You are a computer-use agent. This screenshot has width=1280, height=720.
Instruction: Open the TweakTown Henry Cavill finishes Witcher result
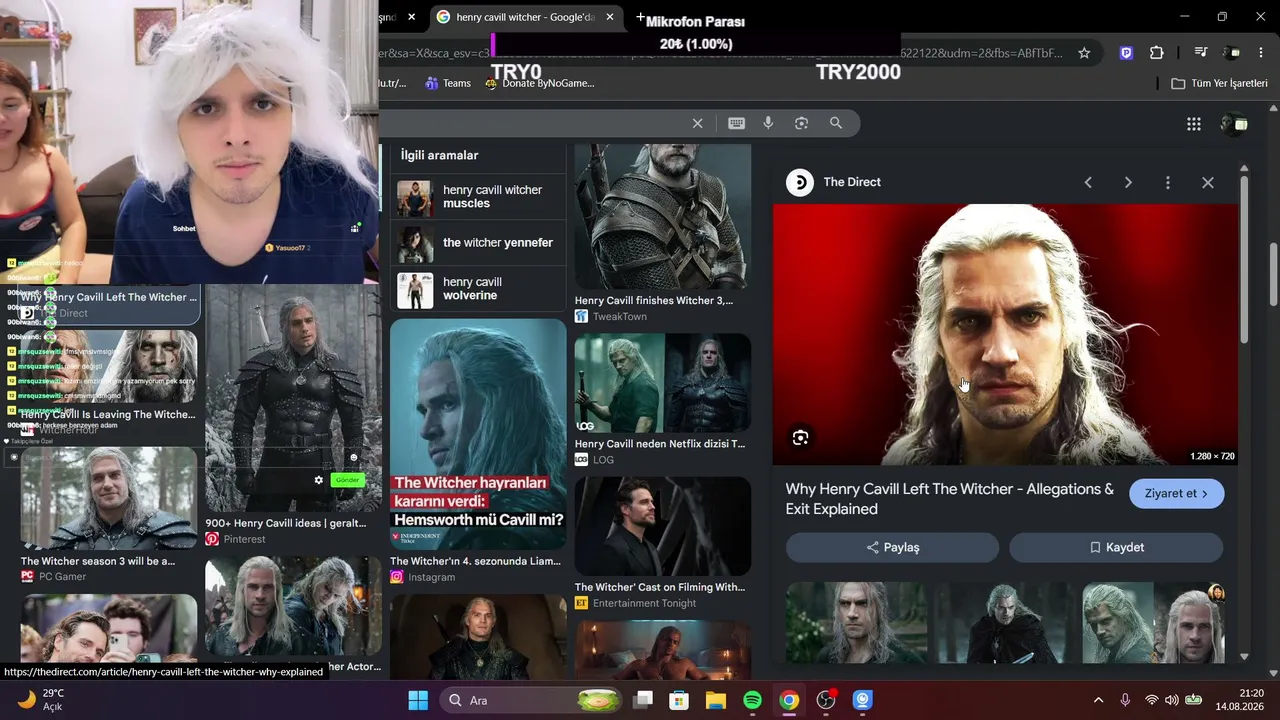(662, 233)
